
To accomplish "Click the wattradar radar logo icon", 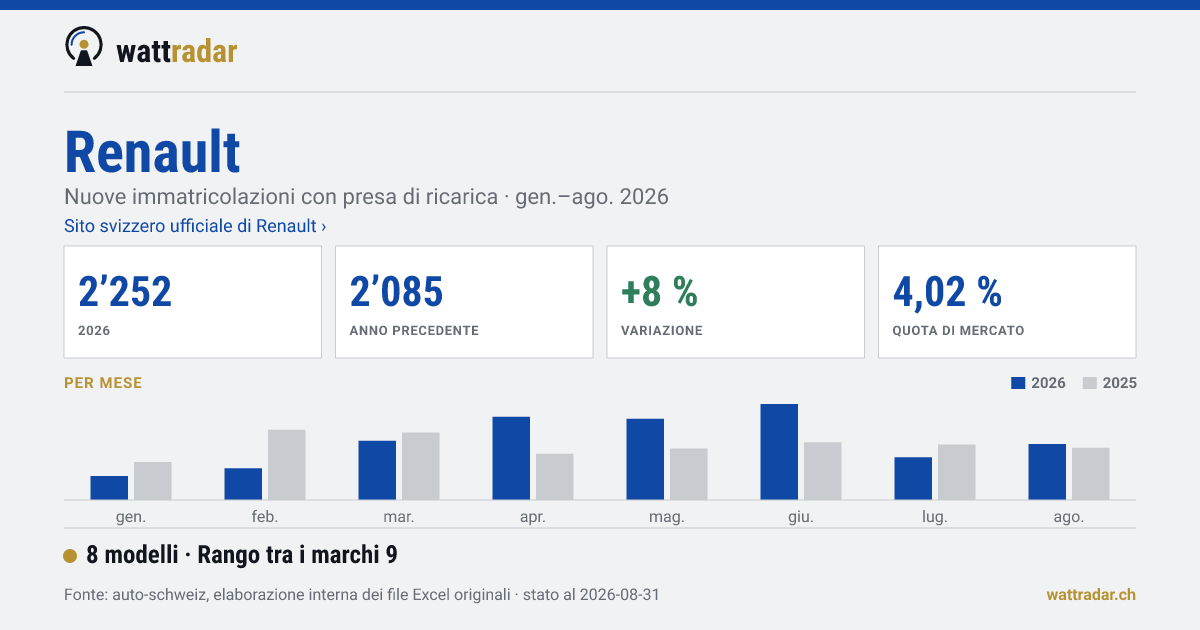I will pos(84,46).
